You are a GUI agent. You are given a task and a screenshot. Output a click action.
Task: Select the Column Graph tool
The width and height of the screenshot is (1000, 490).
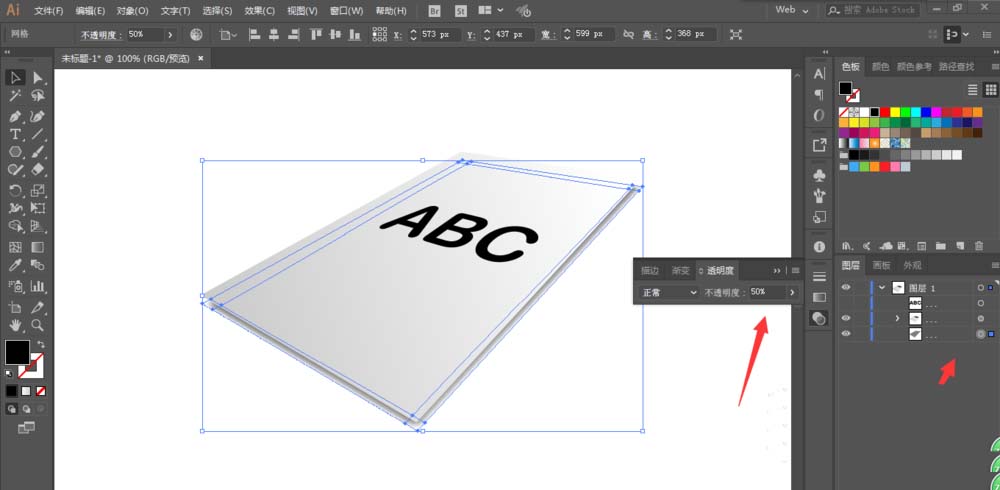pyautogui.click(x=38, y=285)
